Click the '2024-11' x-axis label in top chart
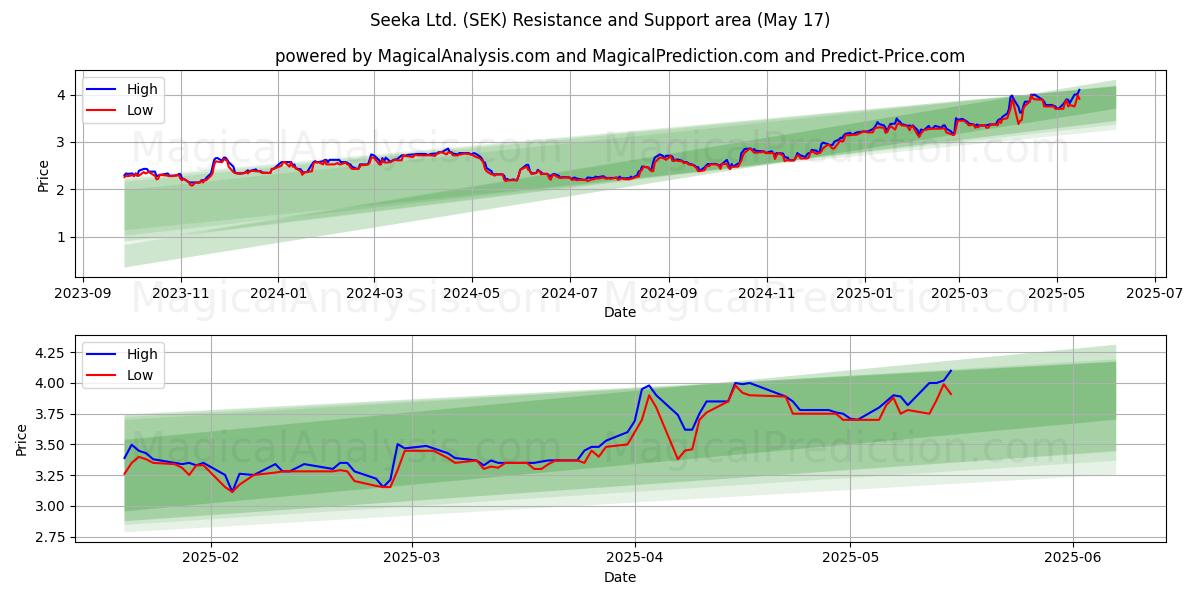This screenshot has height=600, width=1200. (766, 294)
